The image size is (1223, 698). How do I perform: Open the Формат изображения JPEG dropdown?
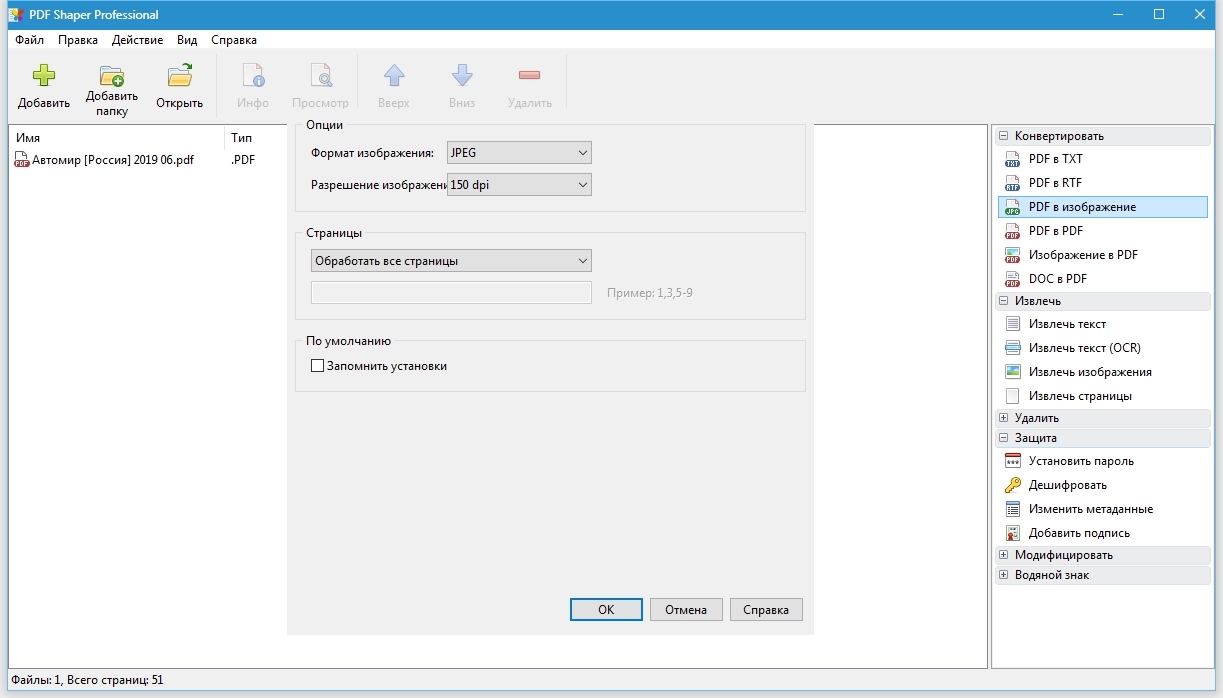click(519, 153)
